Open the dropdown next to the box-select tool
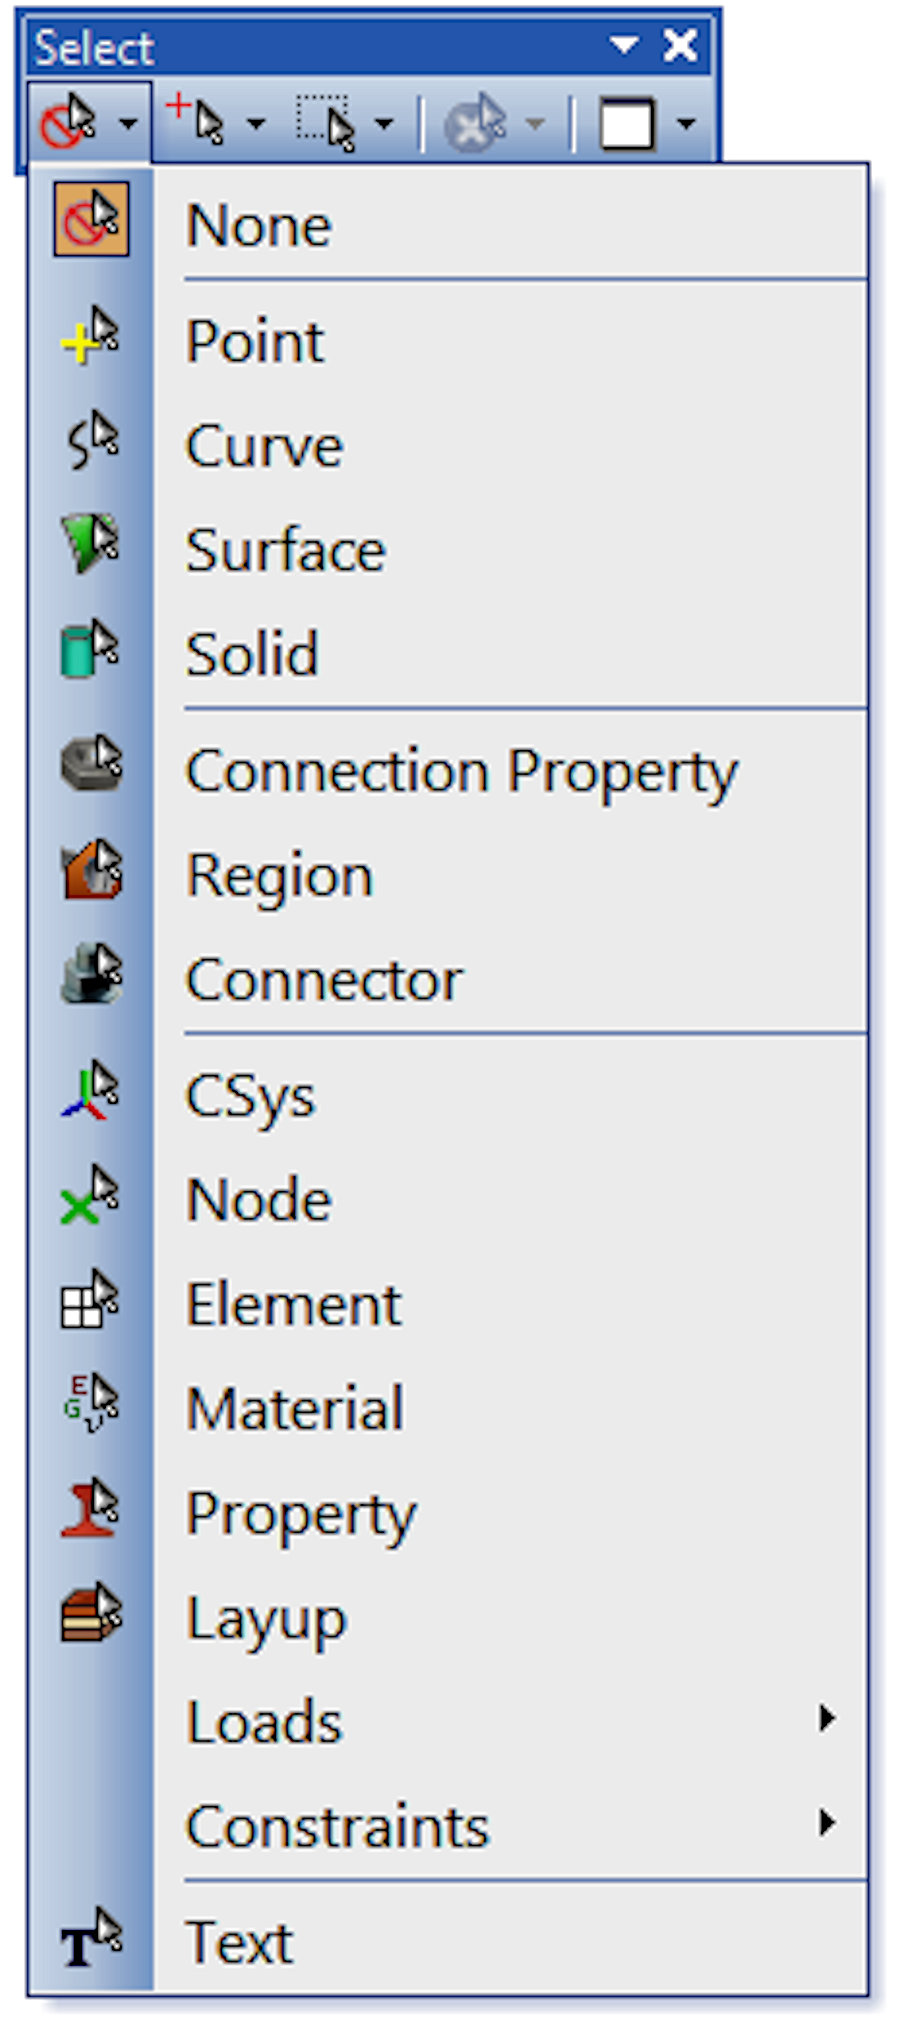 click(381, 124)
